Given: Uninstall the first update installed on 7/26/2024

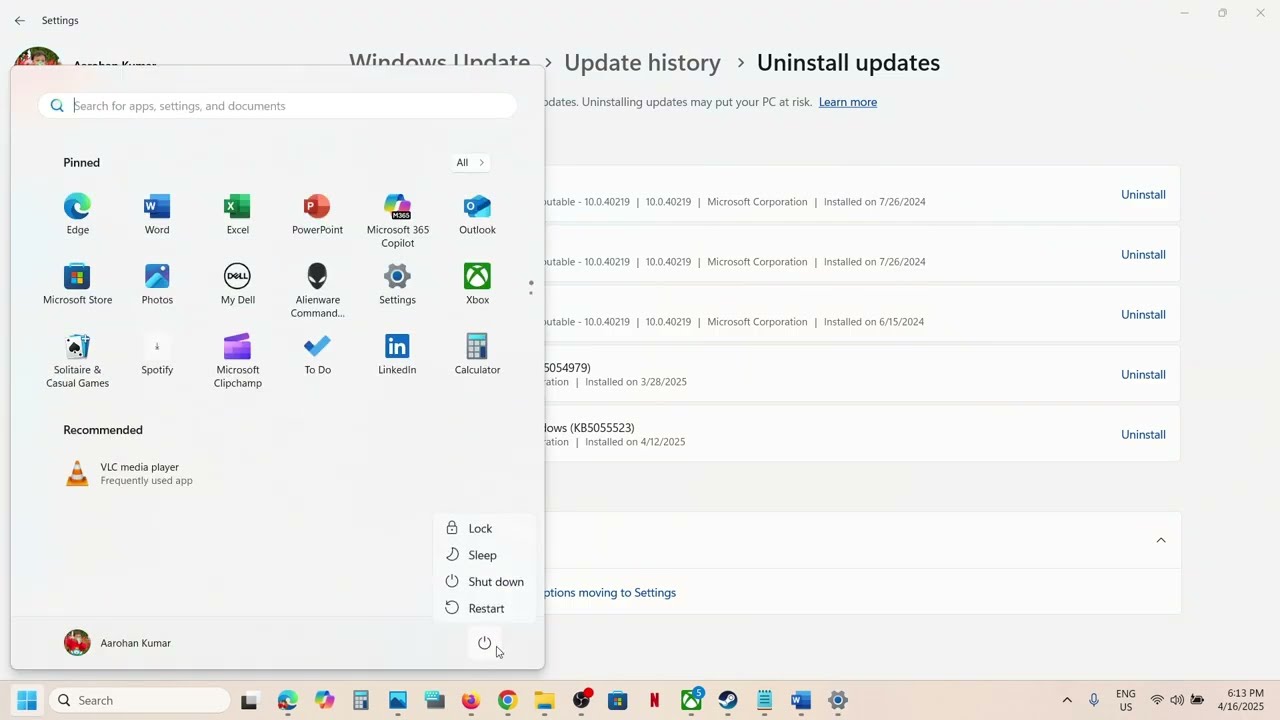Looking at the screenshot, I should tap(1143, 195).
